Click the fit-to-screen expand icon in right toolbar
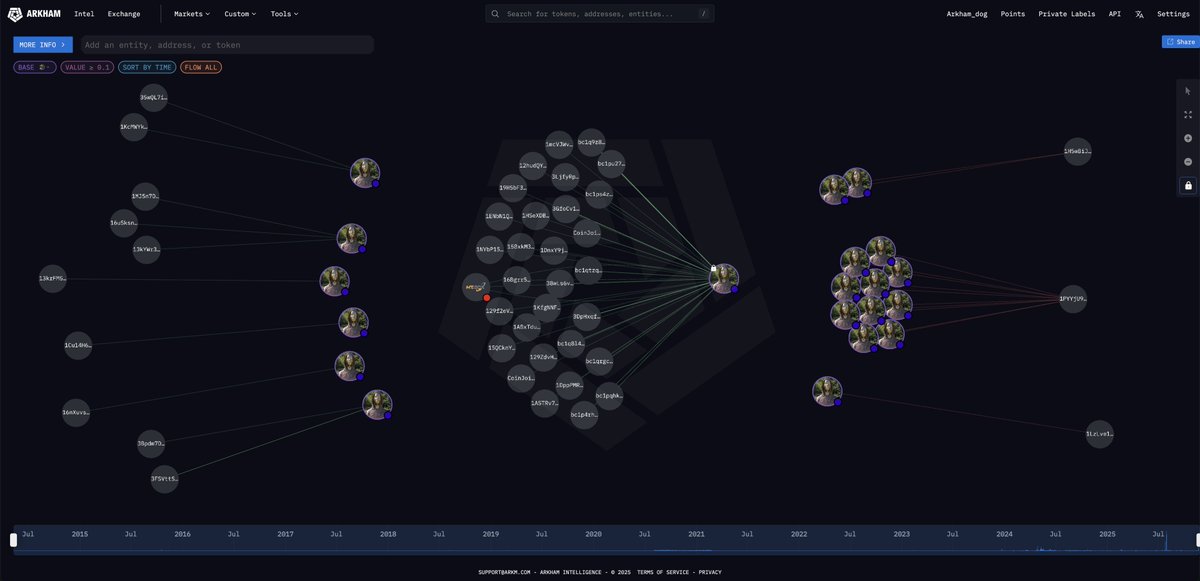The width and height of the screenshot is (1200, 581). coord(1188,114)
